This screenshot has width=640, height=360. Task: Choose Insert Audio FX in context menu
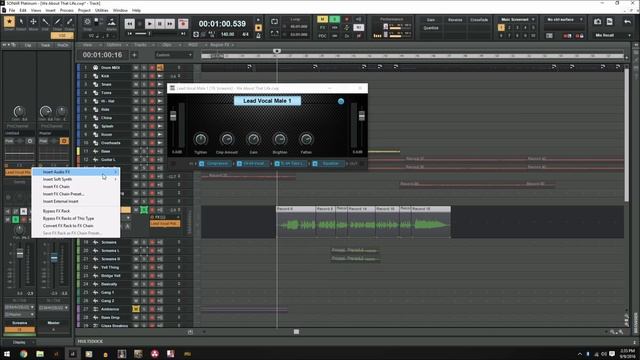pyautogui.click(x=76, y=172)
